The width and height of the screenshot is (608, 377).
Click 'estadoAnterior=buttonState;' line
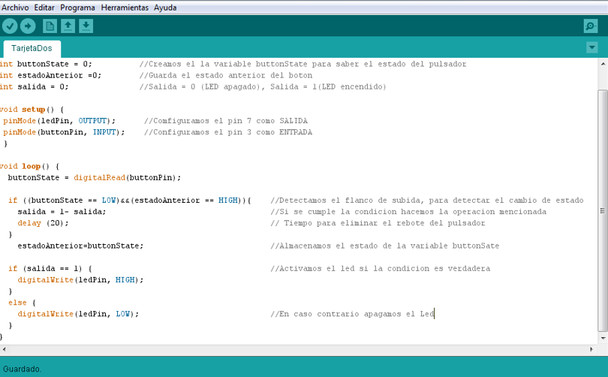click(x=80, y=246)
